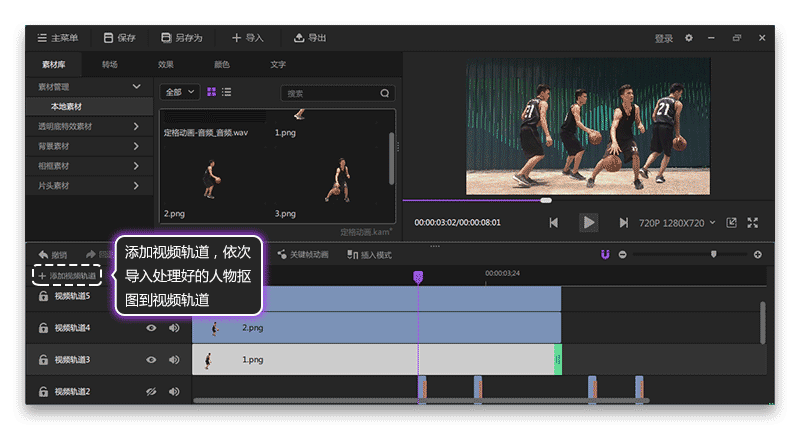
Task: Open settings gear in title bar
Action: [x=689, y=38]
